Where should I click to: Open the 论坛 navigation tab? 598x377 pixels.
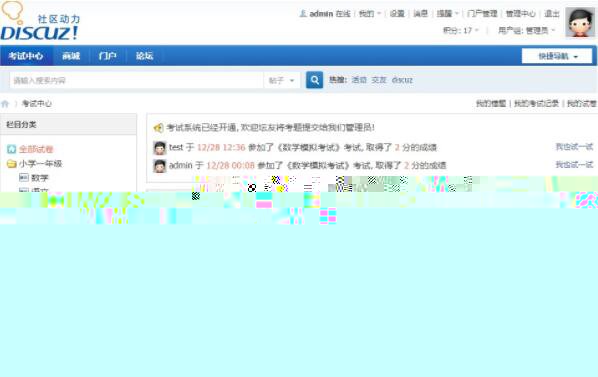point(145,56)
